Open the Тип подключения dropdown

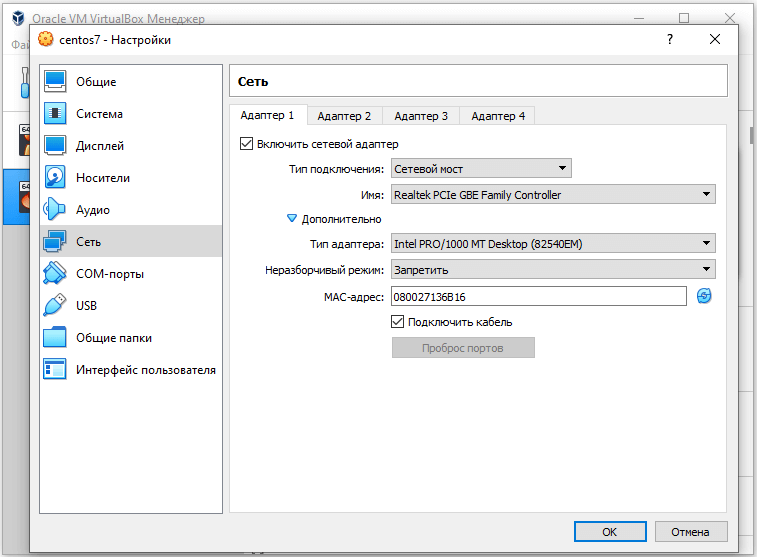click(x=480, y=169)
